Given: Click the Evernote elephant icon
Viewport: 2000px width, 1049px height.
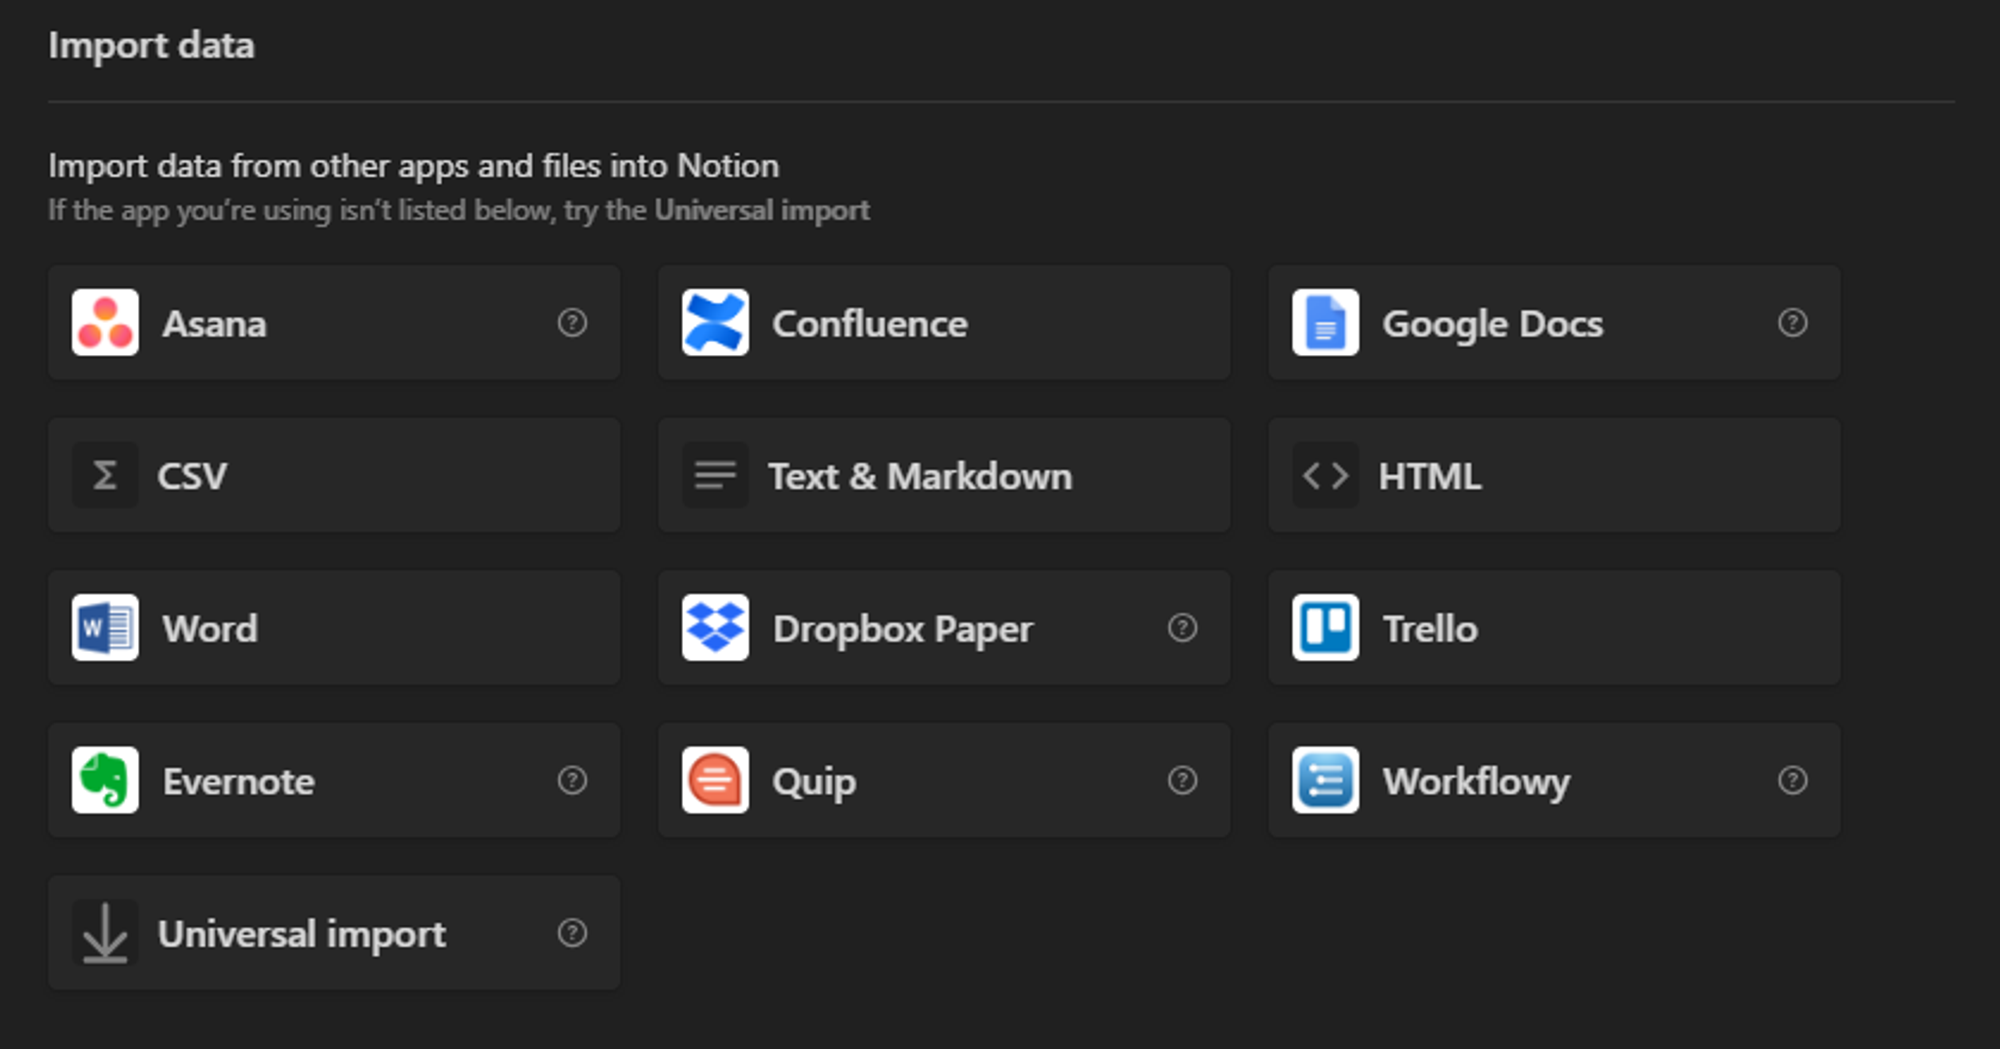Looking at the screenshot, I should pos(105,780).
